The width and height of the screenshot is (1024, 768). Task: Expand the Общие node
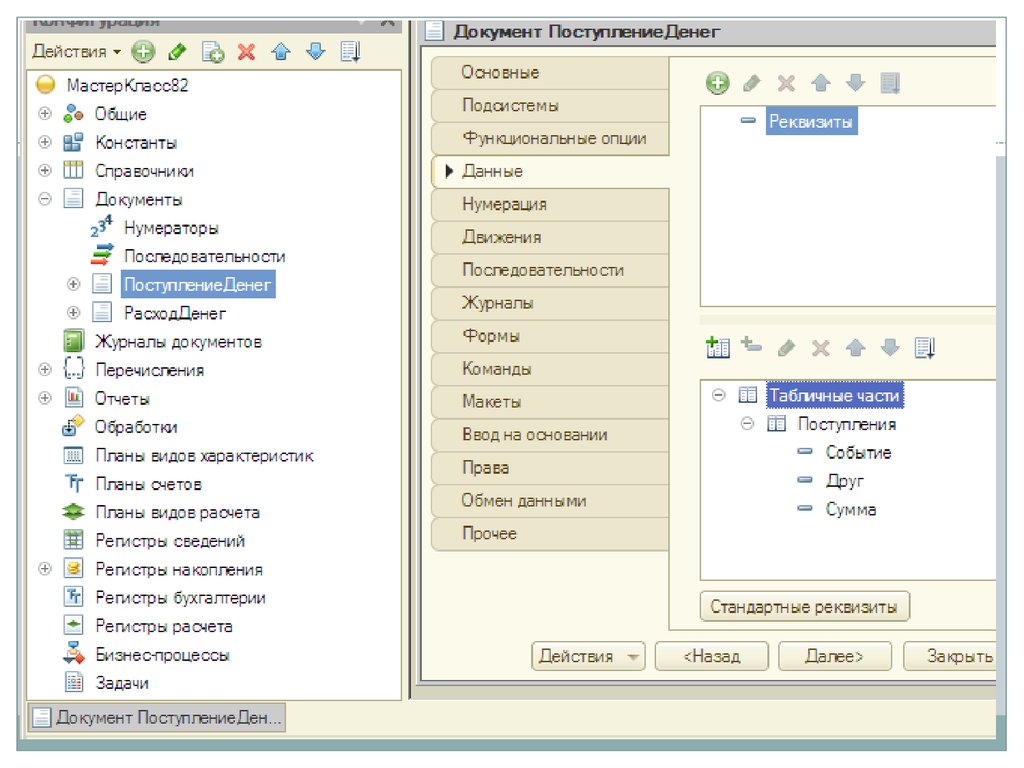(x=44, y=114)
